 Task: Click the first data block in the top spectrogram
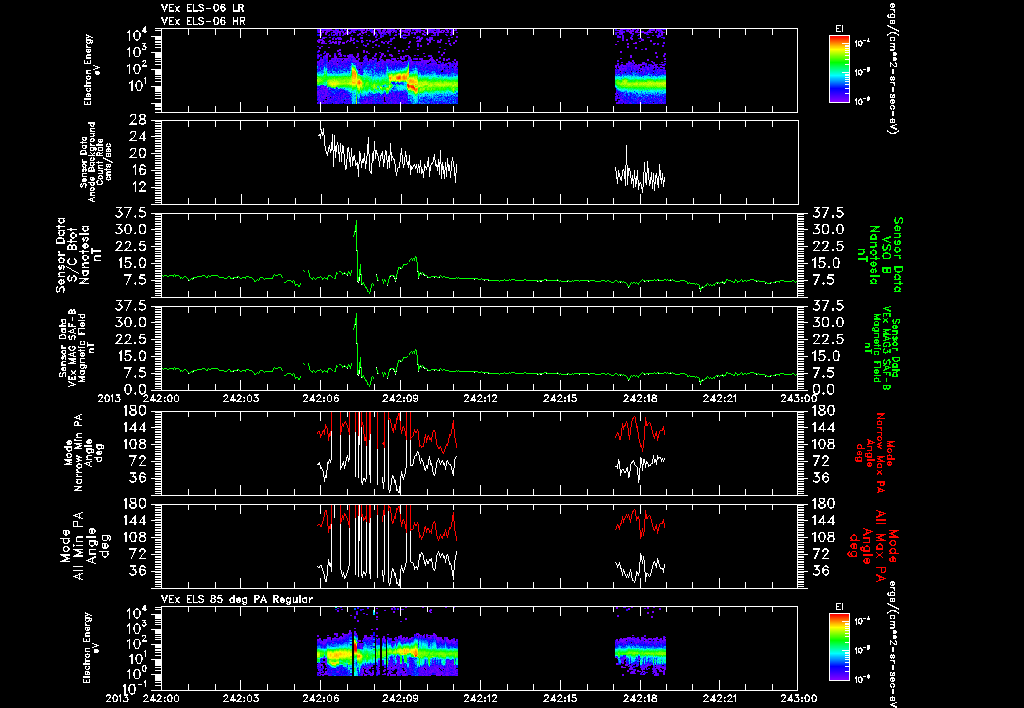(x=387, y=67)
